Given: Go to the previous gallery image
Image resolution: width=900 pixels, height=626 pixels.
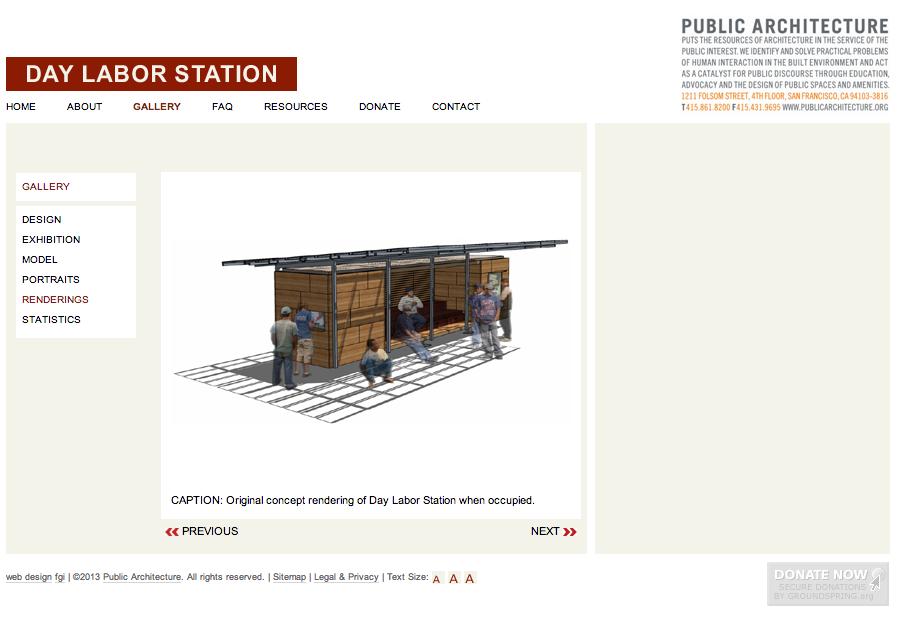Looking at the screenshot, I should pyautogui.click(x=202, y=532).
